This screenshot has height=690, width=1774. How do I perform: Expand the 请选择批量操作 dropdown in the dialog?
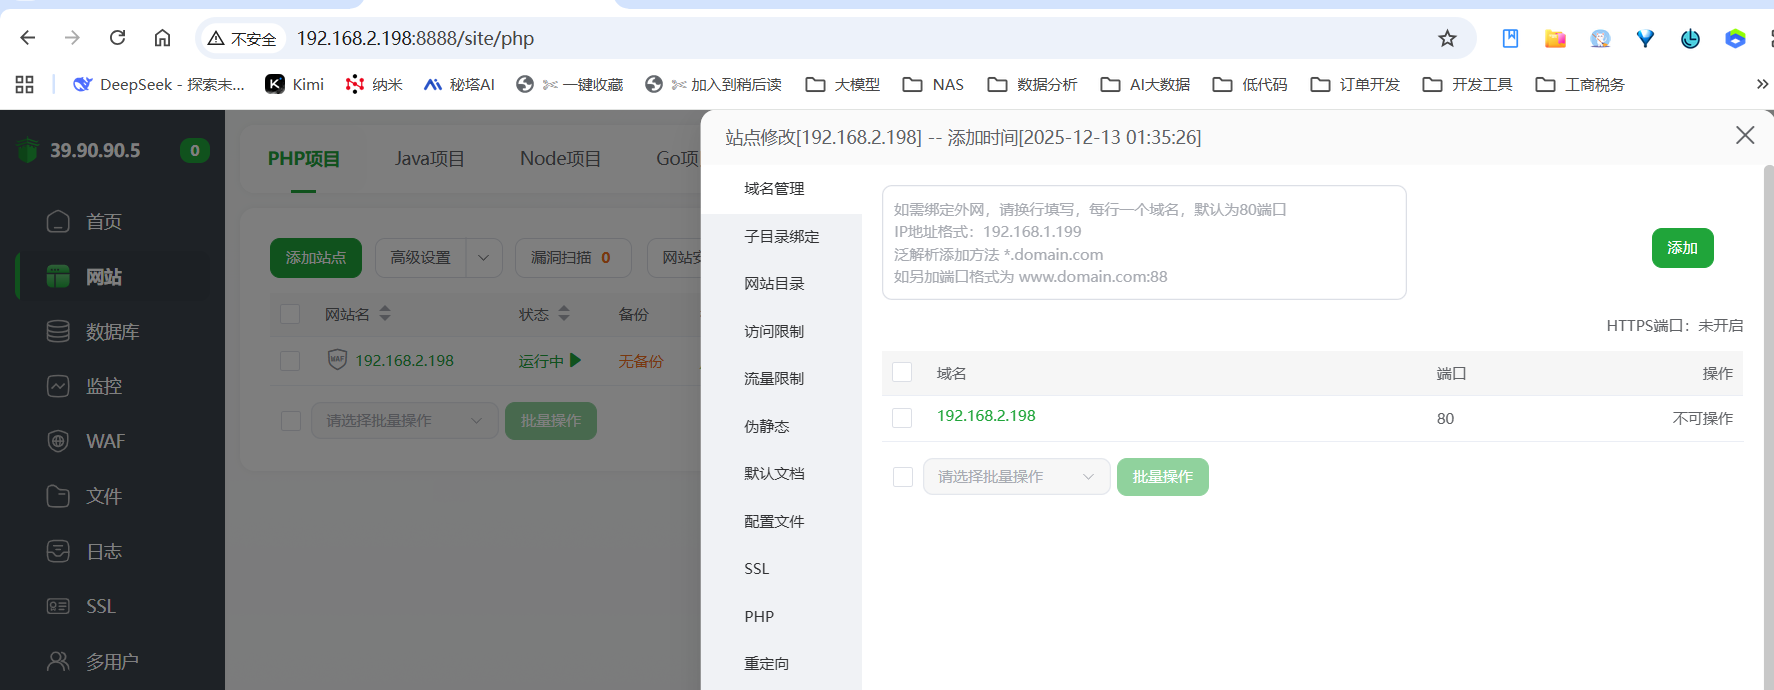point(1016,477)
